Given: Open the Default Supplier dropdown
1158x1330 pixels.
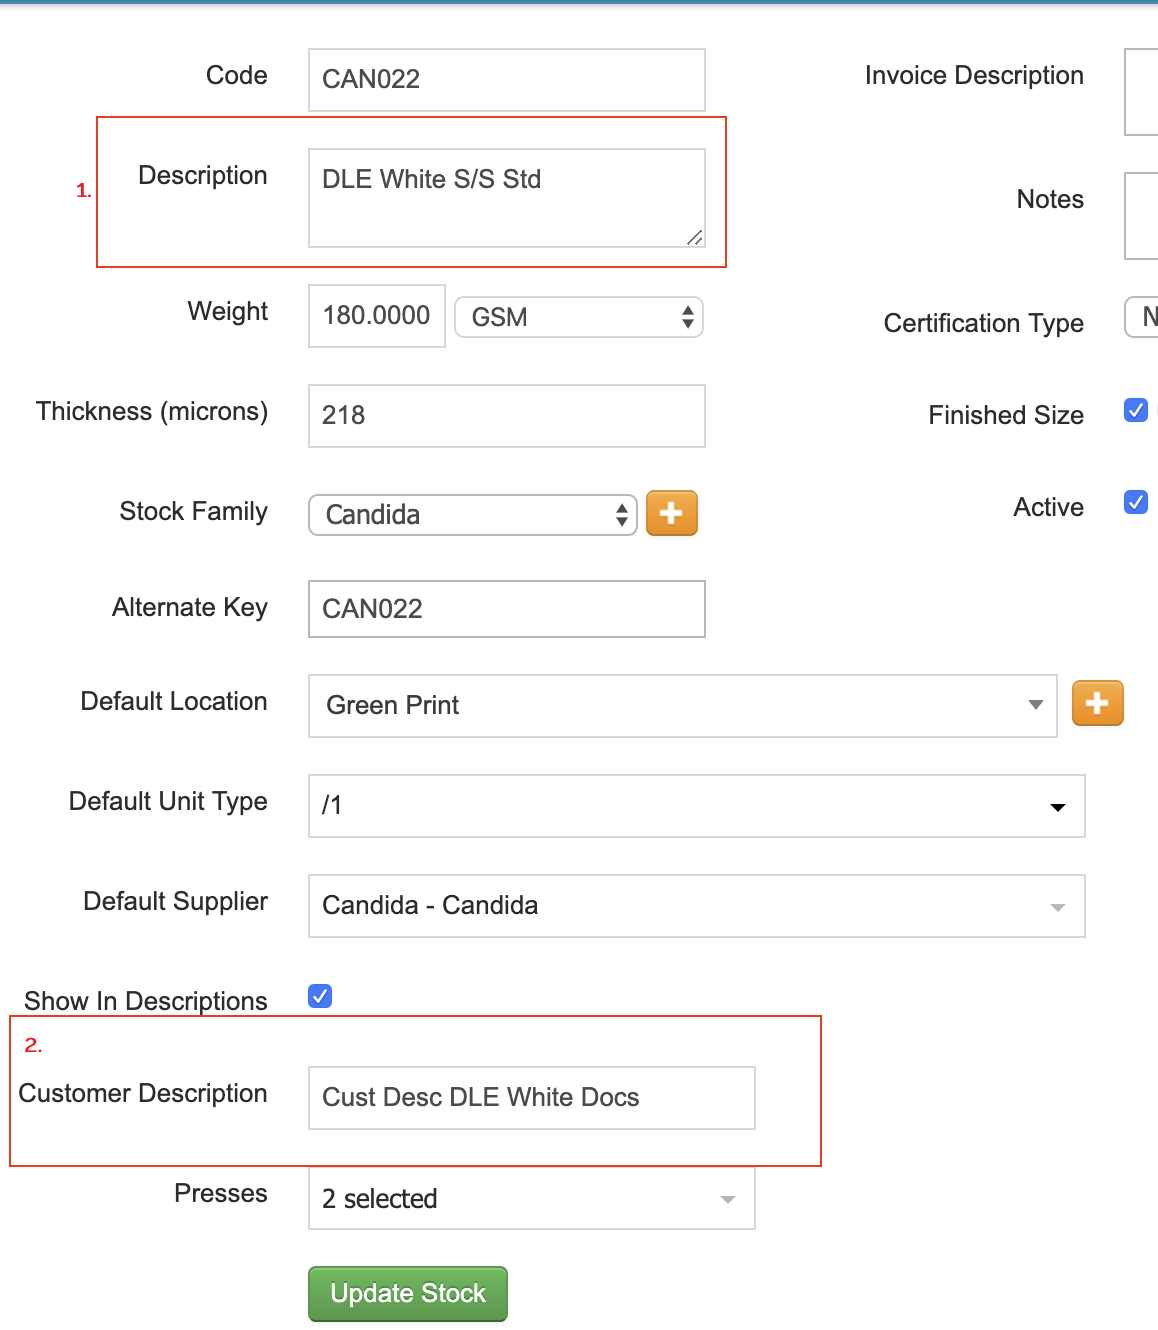Looking at the screenshot, I should coord(696,906).
